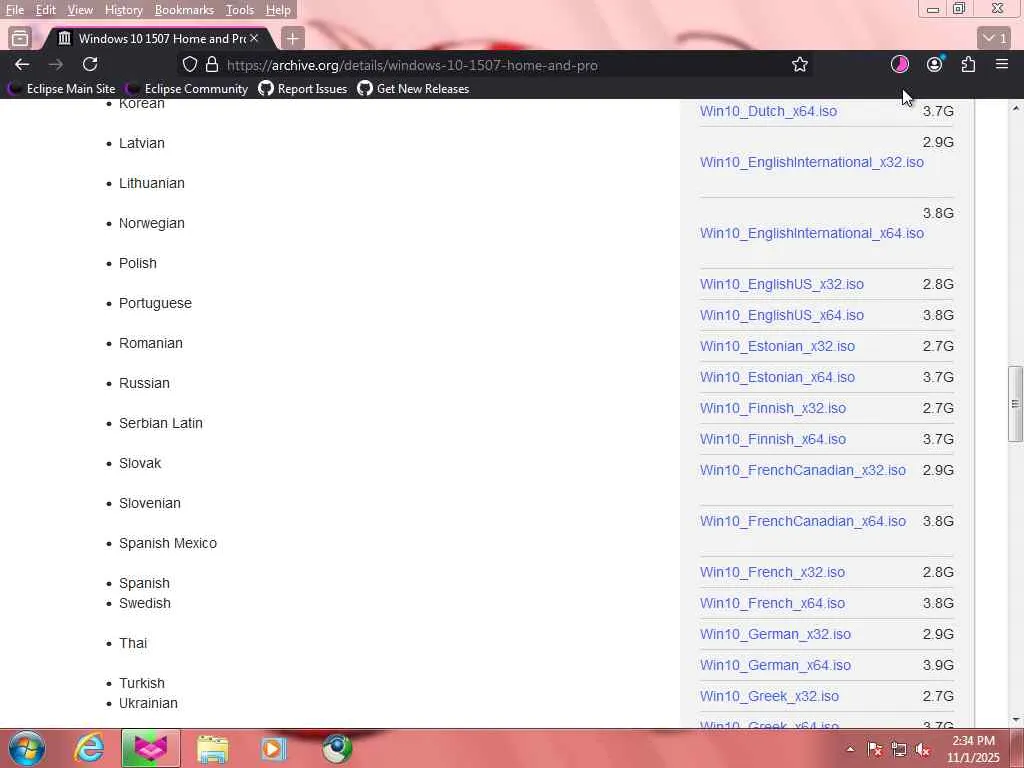Close the Windows 10 1507 tab
Screen dimensions: 1024x768
(254, 39)
